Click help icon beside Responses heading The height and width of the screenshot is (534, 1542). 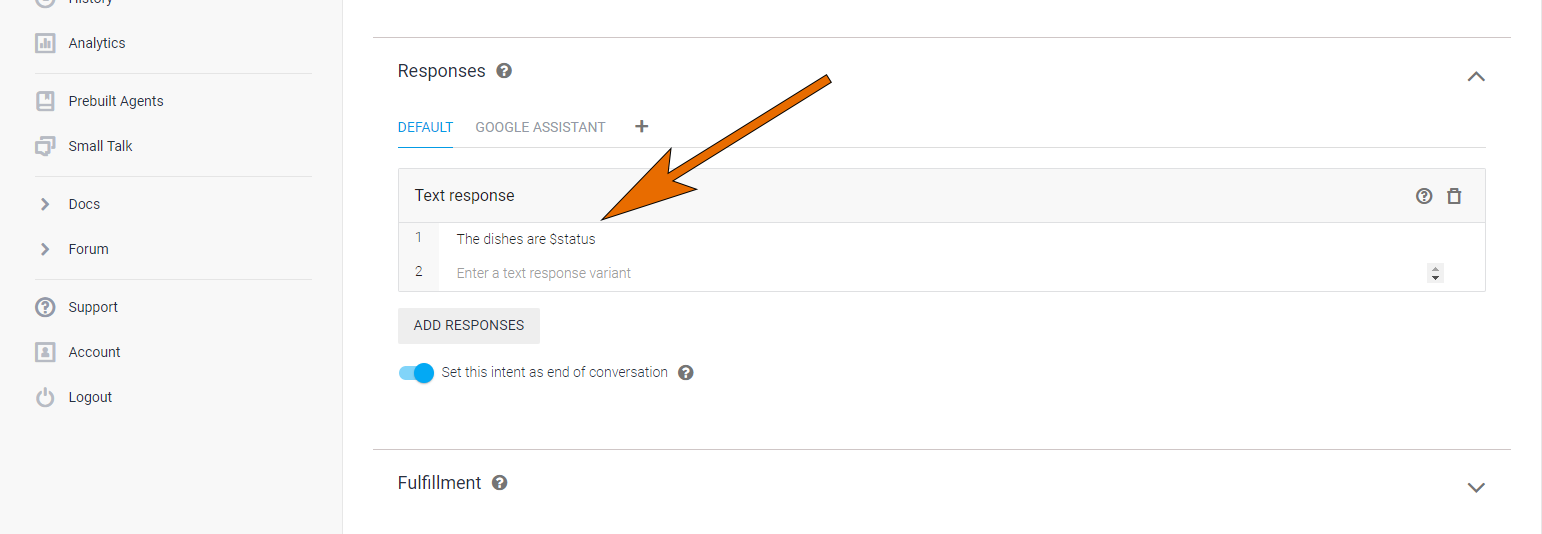504,71
